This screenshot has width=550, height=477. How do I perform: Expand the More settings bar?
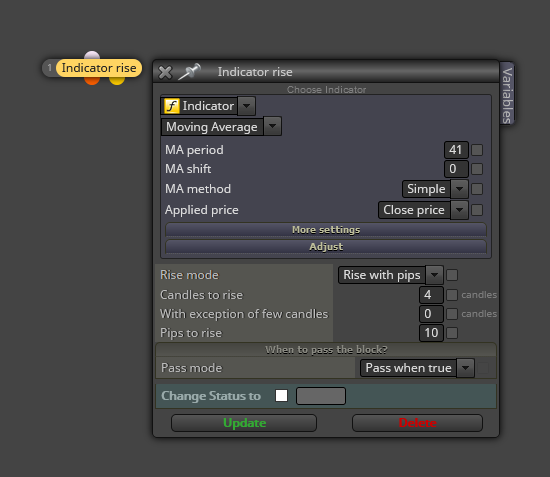coord(326,230)
